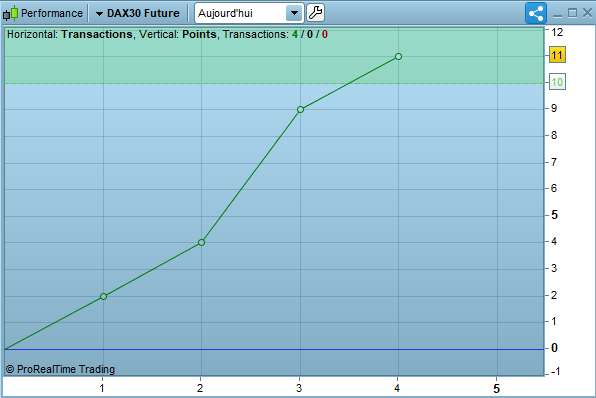Click the blue share icon
Image resolution: width=596 pixels, height=398 pixels.
tap(536, 13)
